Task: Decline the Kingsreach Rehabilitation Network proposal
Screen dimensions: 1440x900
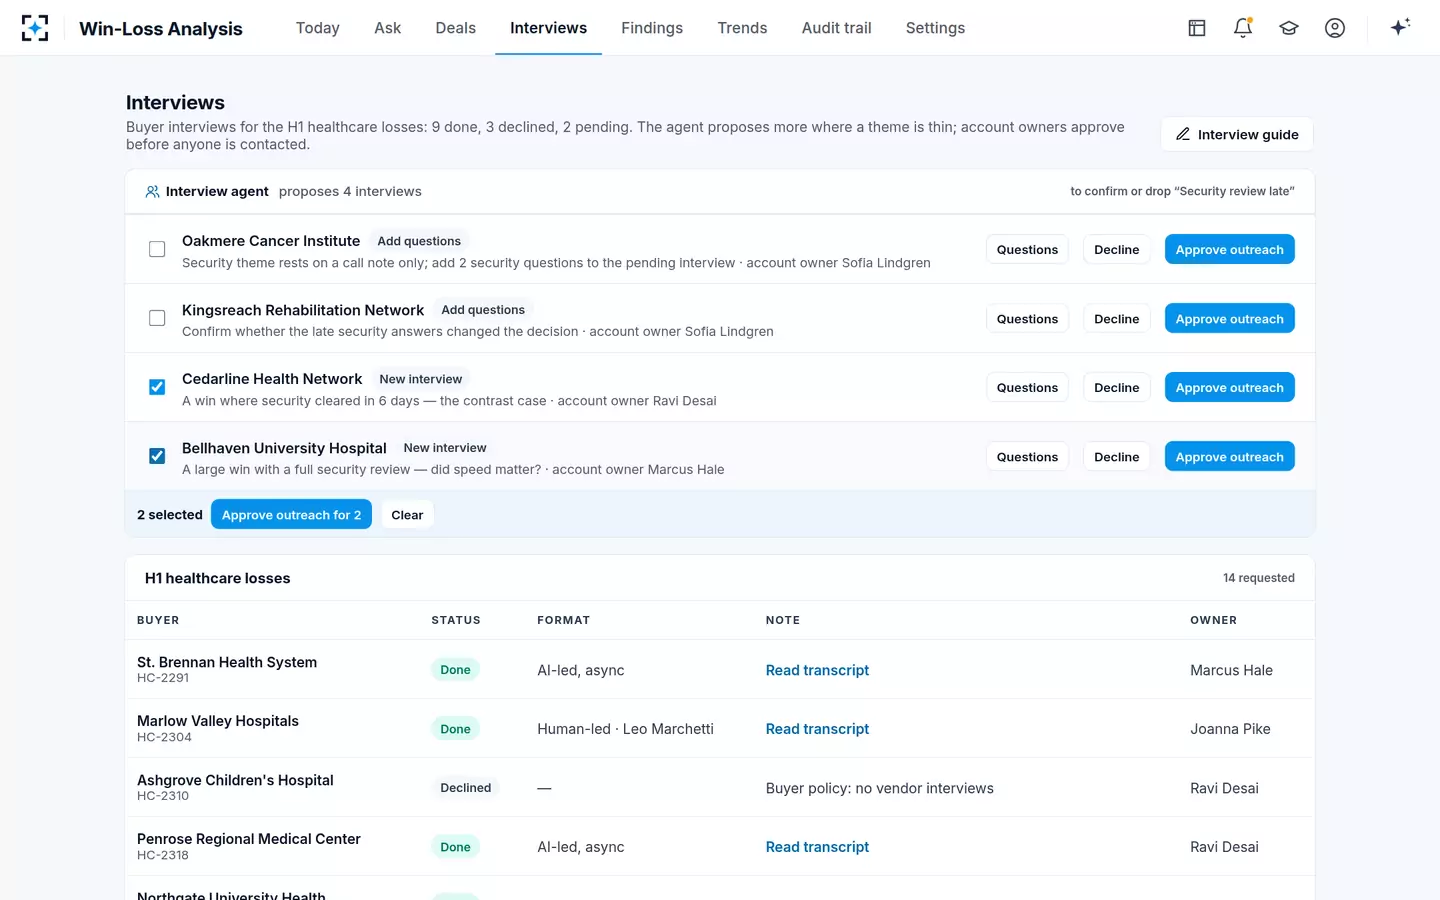Action: 1117,318
